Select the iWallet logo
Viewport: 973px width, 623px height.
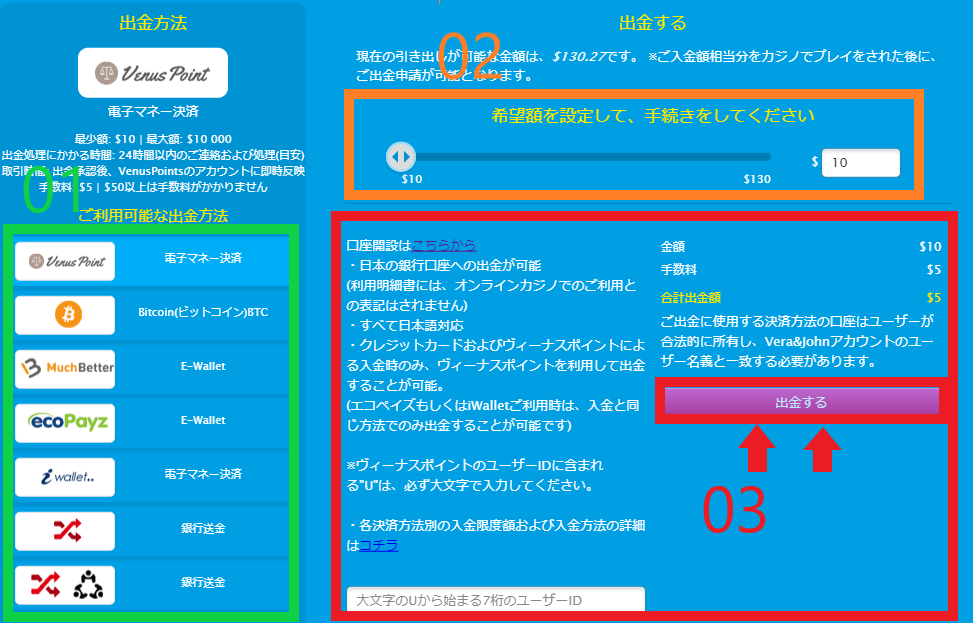pos(65,477)
